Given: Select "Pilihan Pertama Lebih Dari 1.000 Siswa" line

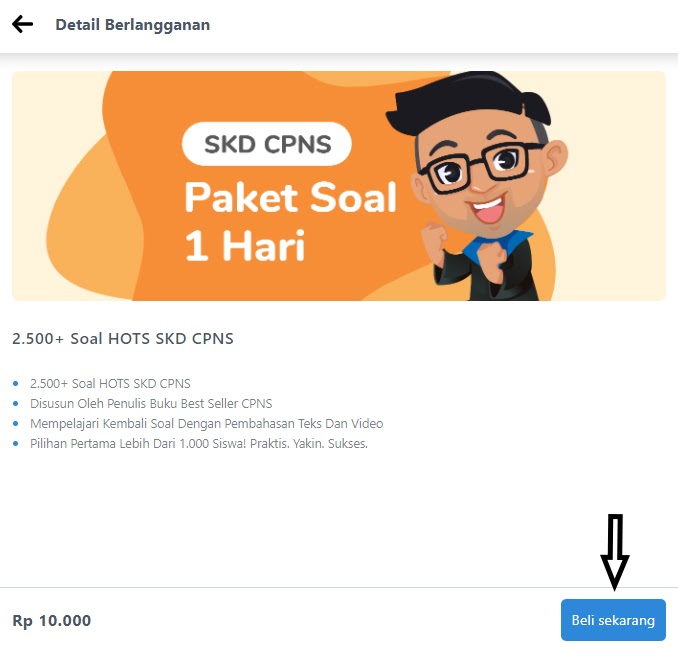Looking at the screenshot, I should coord(199,444).
